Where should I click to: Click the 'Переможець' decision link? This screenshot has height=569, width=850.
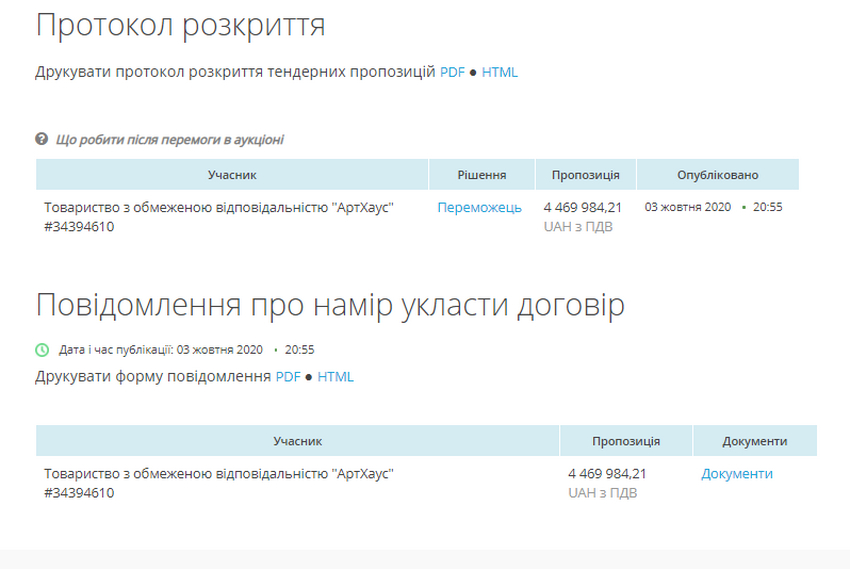click(479, 207)
